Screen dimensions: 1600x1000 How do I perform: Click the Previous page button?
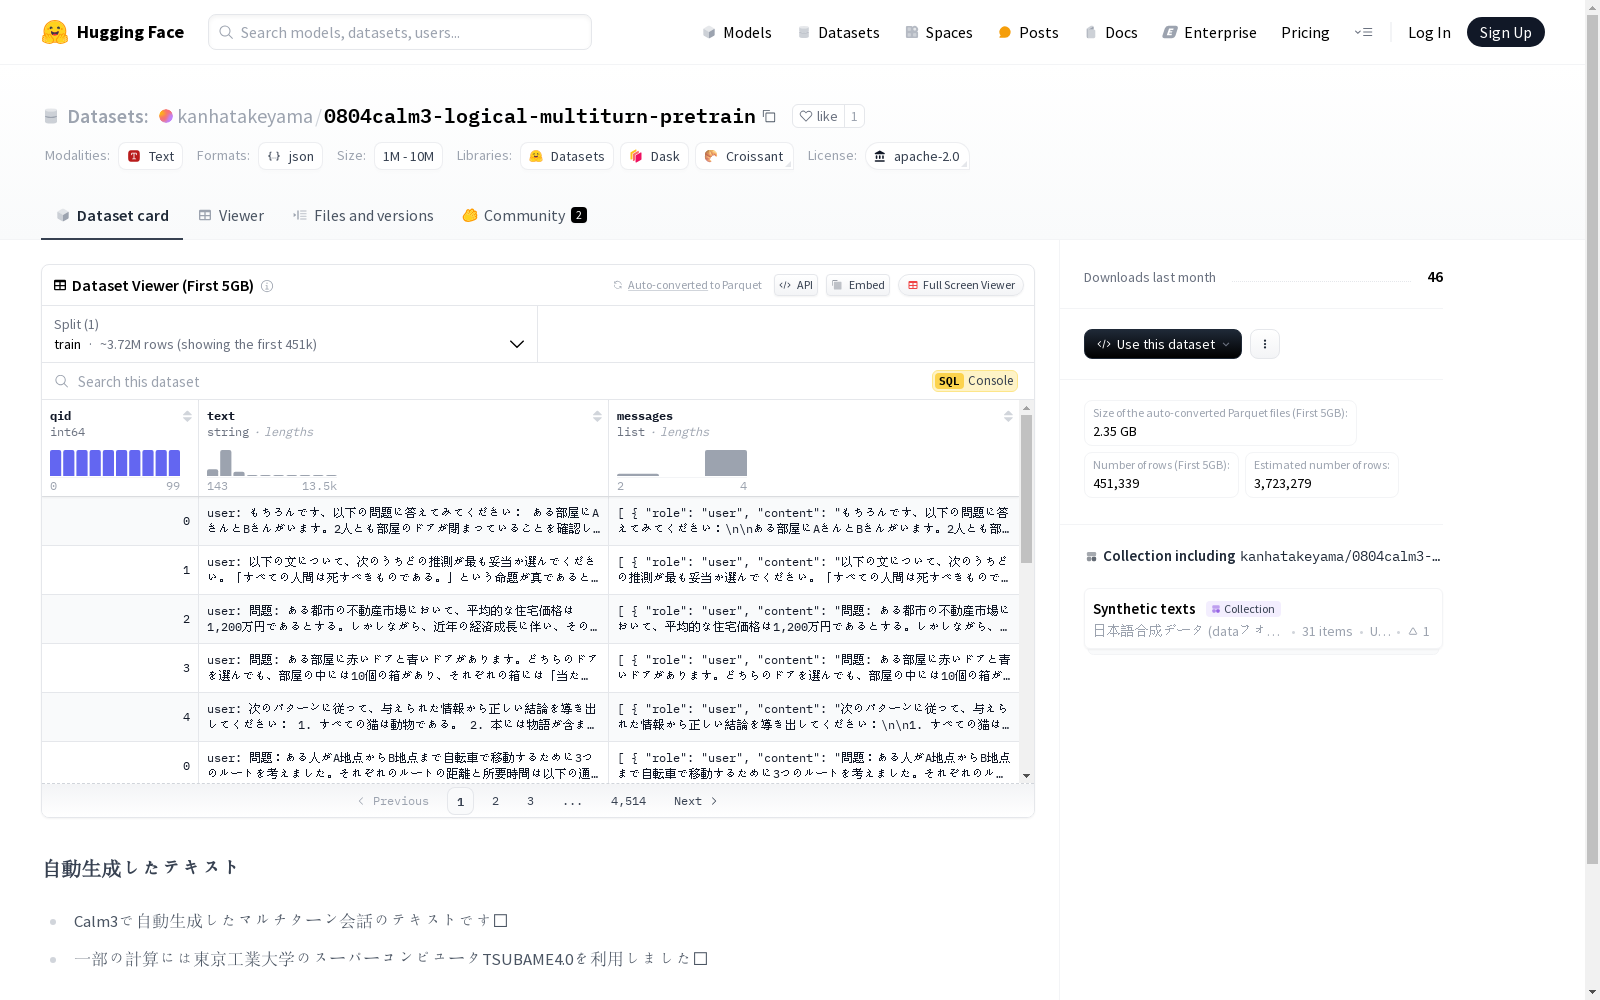(x=393, y=801)
